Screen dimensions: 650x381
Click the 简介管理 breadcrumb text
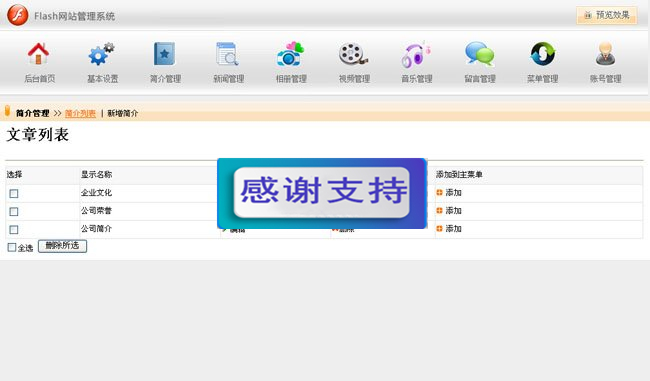point(33,113)
